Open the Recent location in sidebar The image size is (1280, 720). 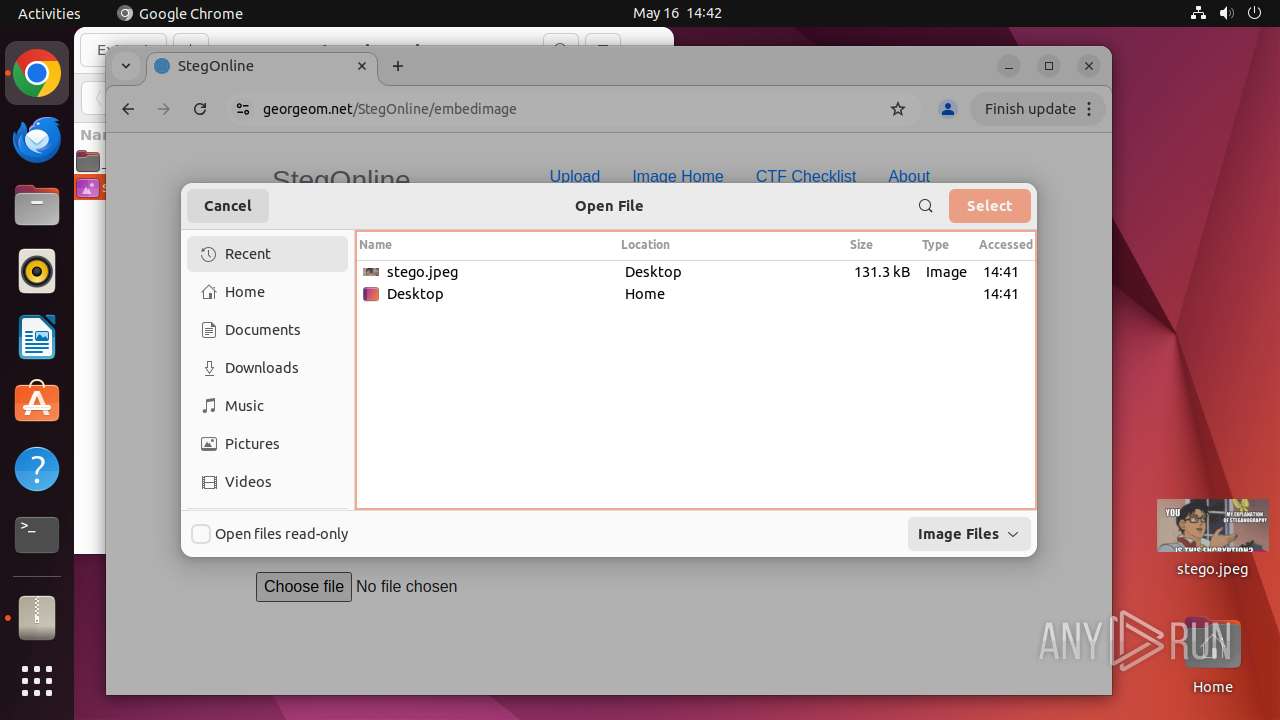pyautogui.click(x=268, y=254)
